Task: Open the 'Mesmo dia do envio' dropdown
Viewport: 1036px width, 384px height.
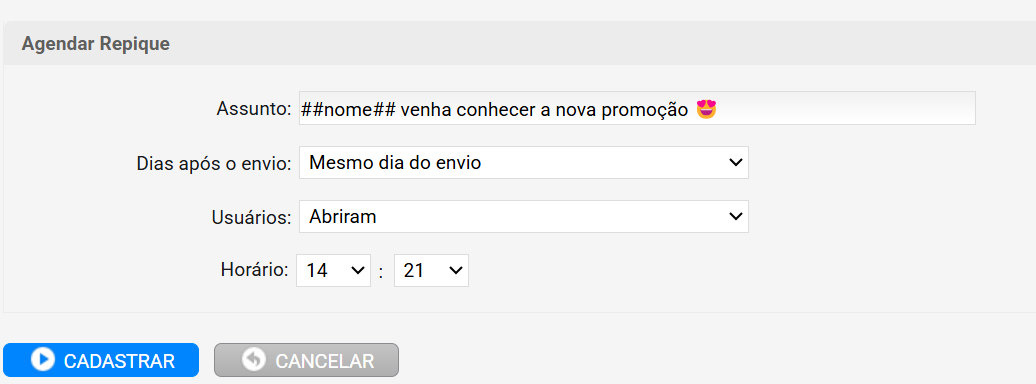Action: pos(524,163)
